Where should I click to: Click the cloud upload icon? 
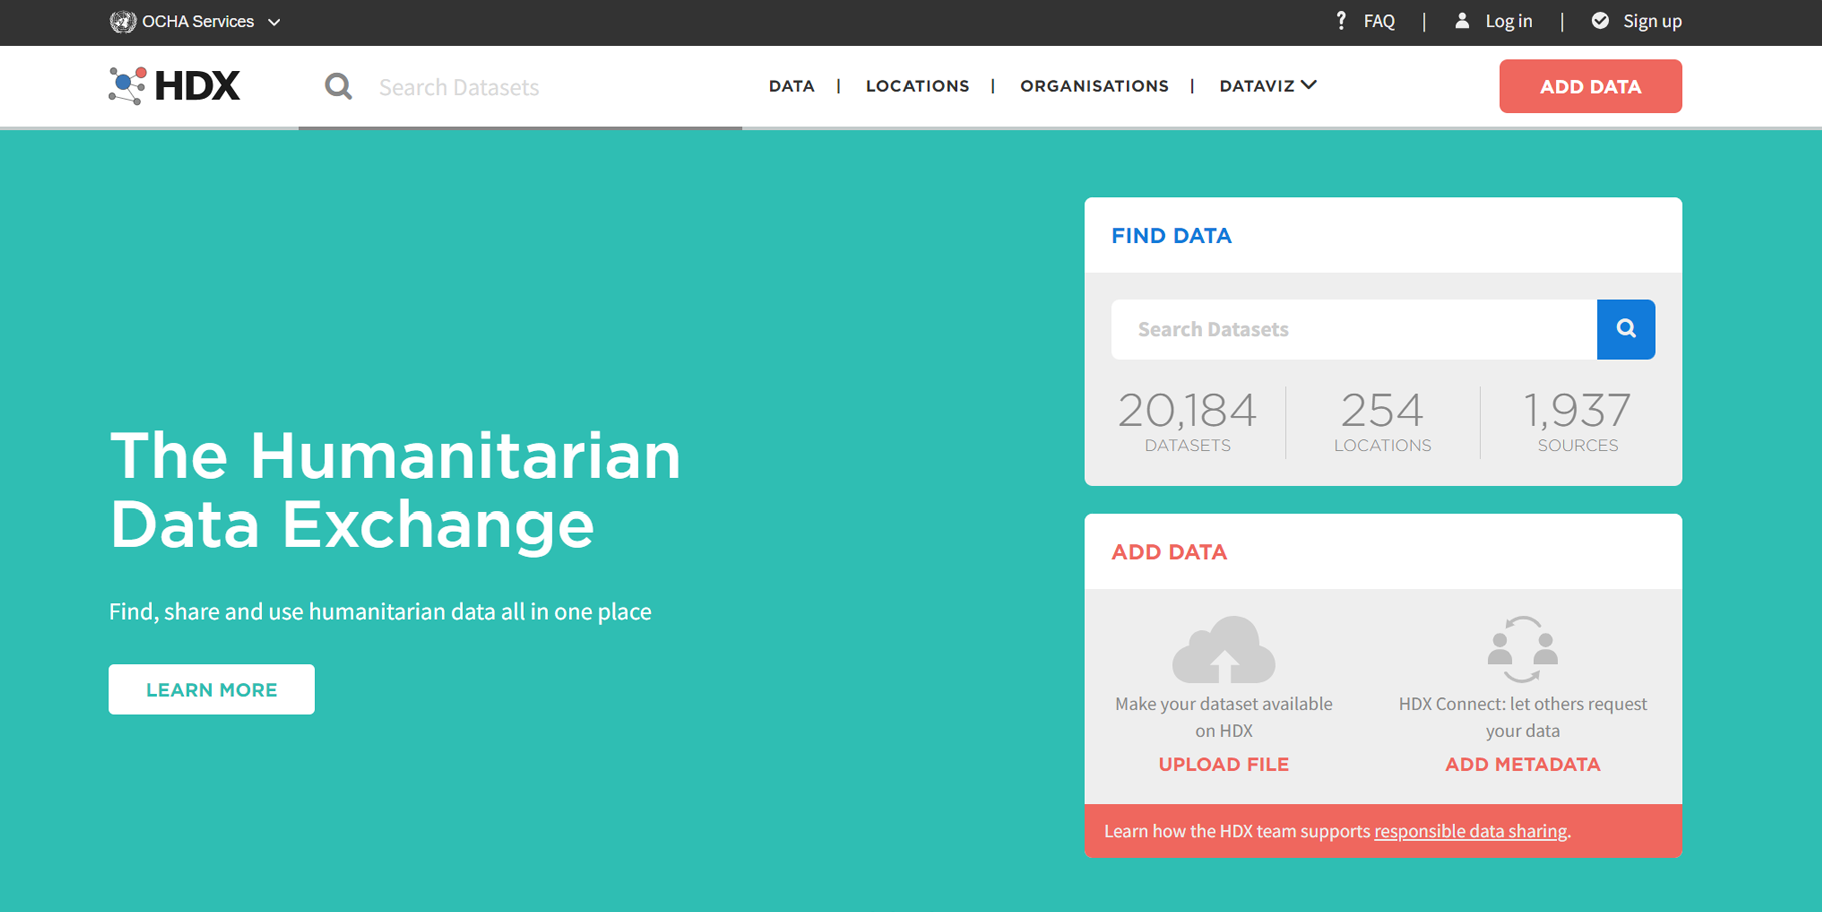pyautogui.click(x=1224, y=650)
